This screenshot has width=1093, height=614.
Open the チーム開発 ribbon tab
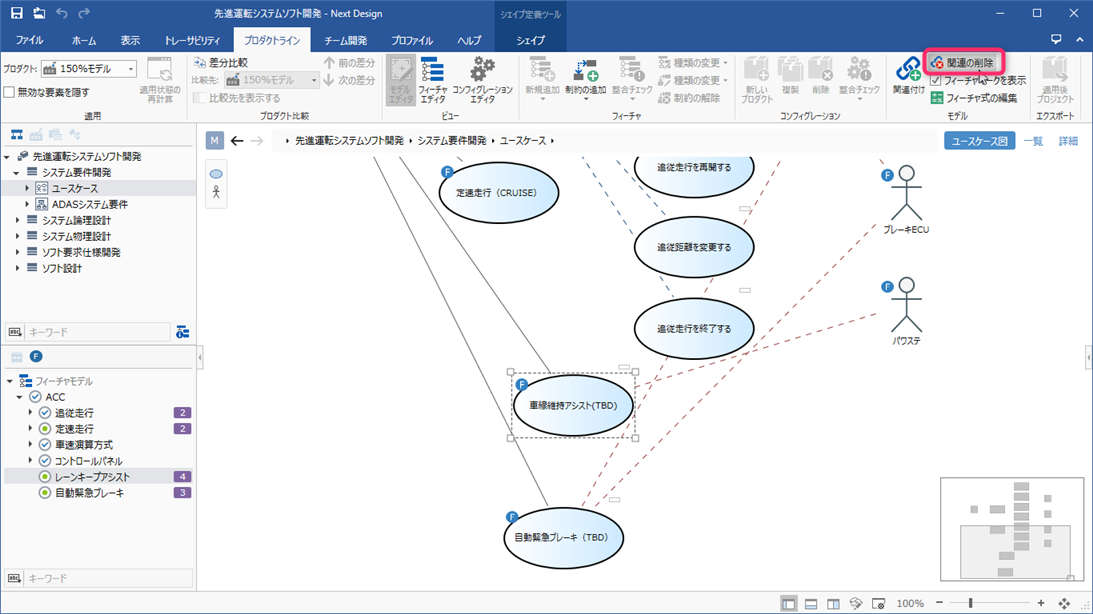[x=345, y=41]
